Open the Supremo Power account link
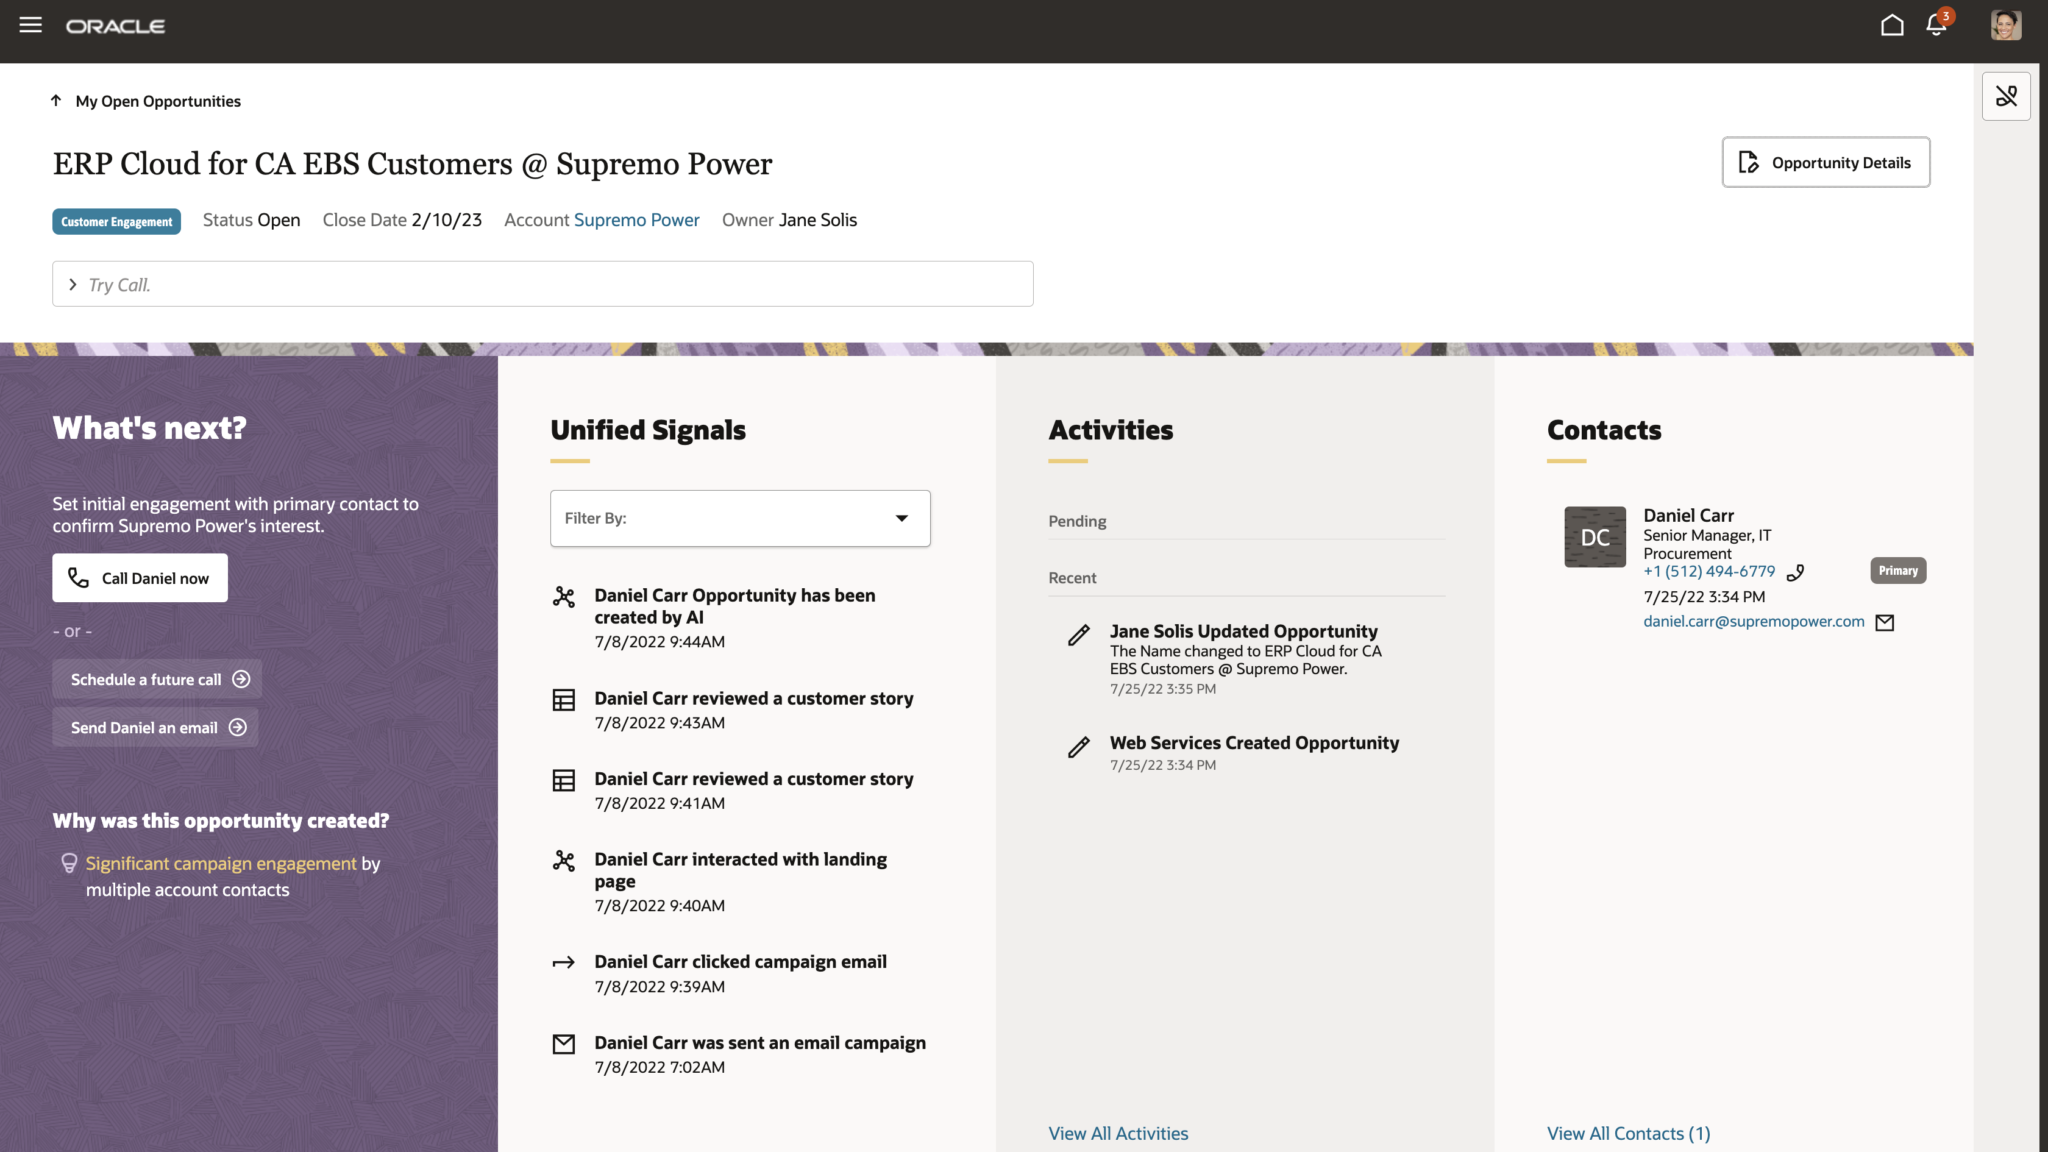2048x1152 pixels. click(x=636, y=220)
